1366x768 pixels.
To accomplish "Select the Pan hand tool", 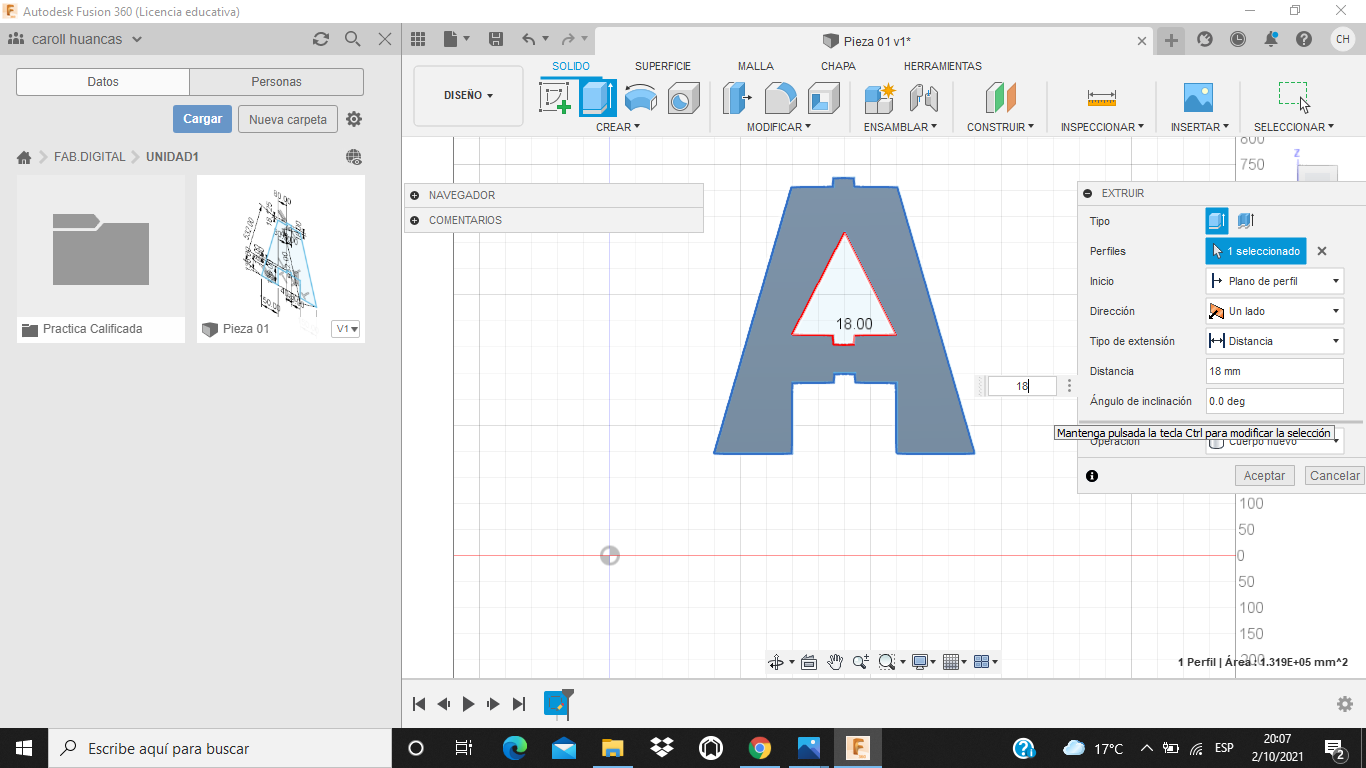I will point(834,662).
